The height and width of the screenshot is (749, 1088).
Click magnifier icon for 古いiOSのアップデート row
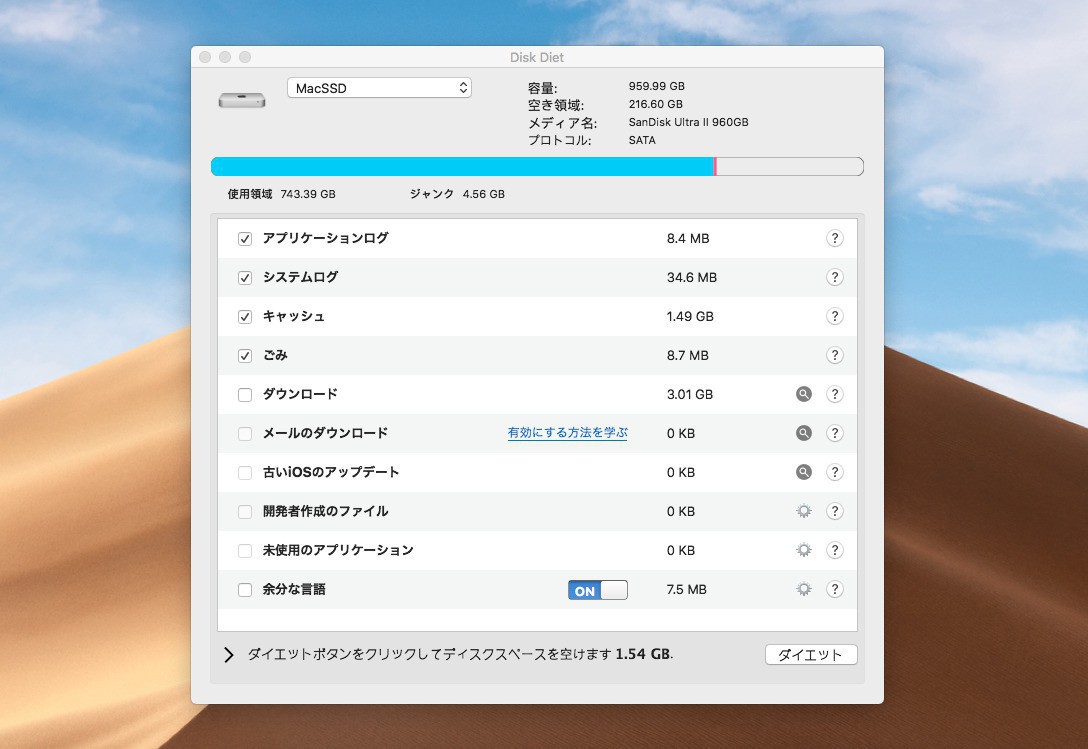[x=804, y=472]
